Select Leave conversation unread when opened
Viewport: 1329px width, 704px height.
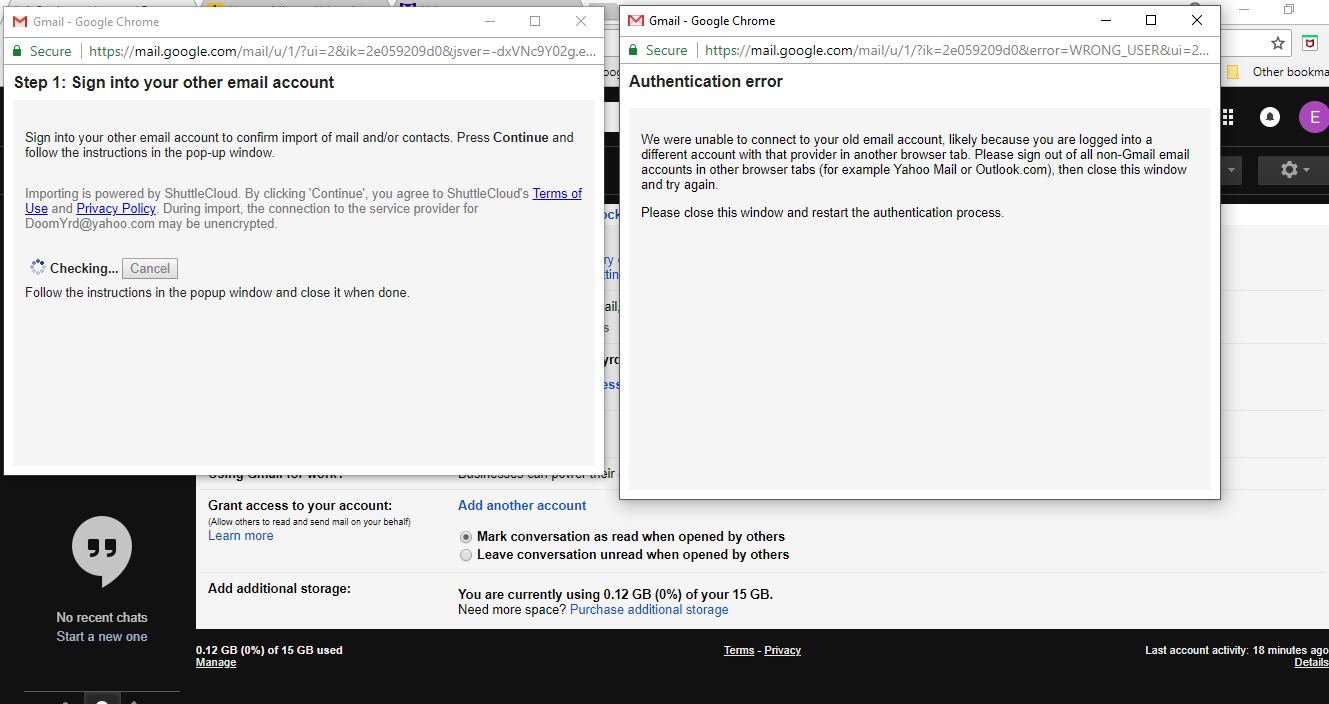click(x=465, y=555)
